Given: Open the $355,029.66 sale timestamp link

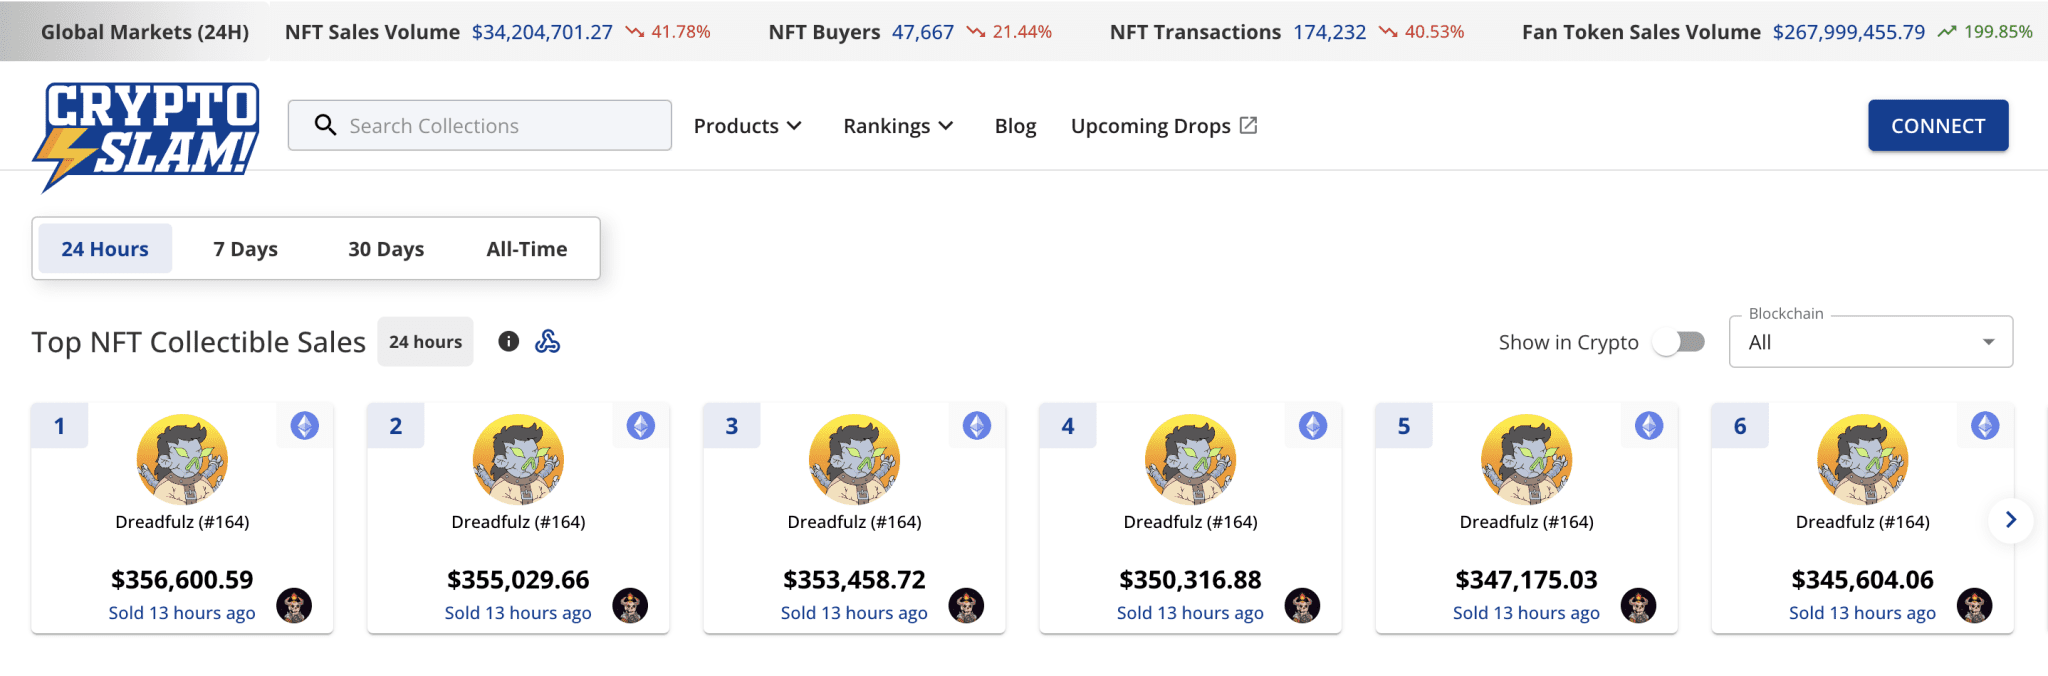Looking at the screenshot, I should pos(518,613).
